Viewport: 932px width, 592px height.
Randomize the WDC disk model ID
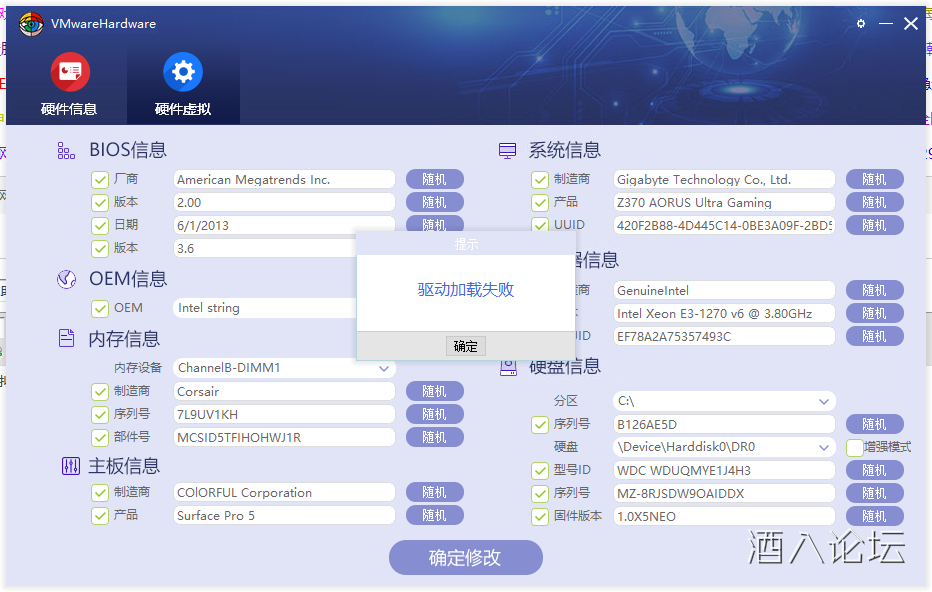(x=874, y=471)
